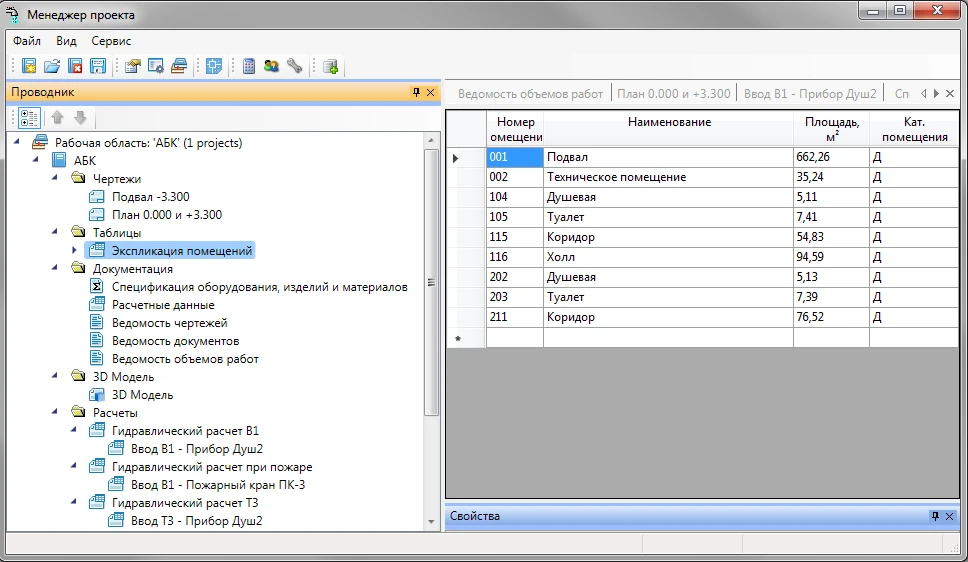This screenshot has height=562, width=968.
Task: Open the calculator tool in toolbar
Action: tap(249, 67)
